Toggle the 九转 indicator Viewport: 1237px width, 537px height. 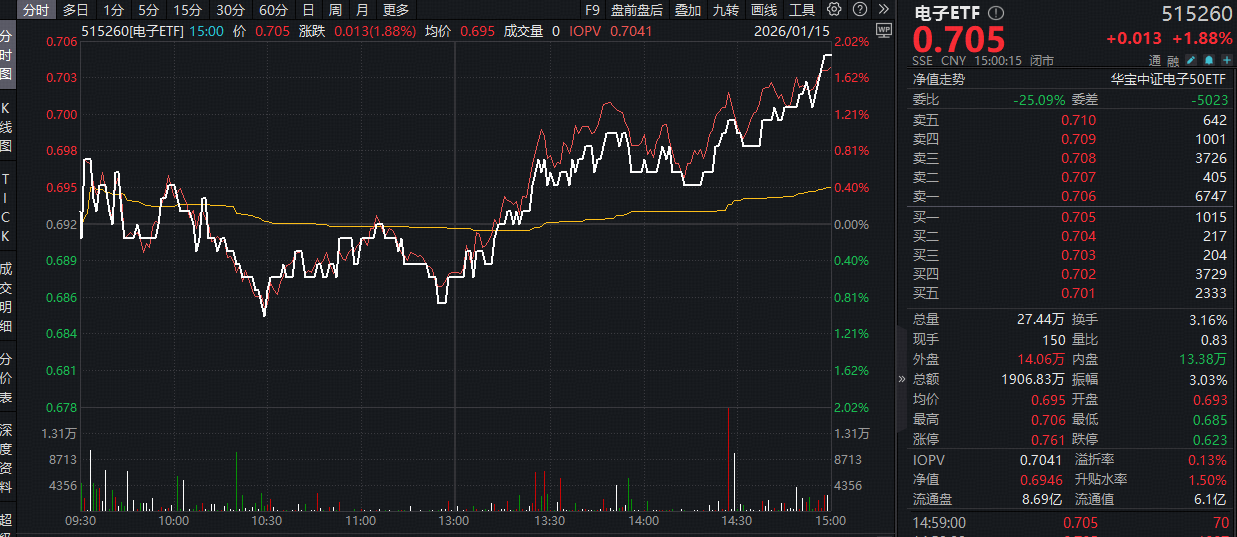(726, 10)
